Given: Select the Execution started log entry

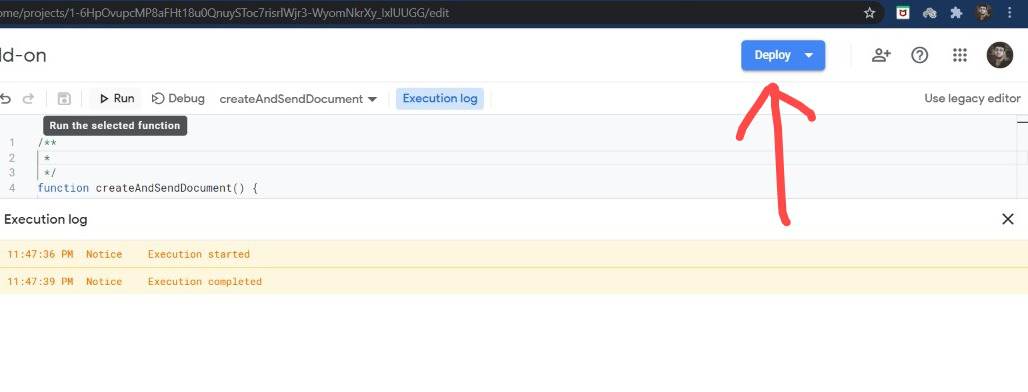Looking at the screenshot, I should coord(514,254).
